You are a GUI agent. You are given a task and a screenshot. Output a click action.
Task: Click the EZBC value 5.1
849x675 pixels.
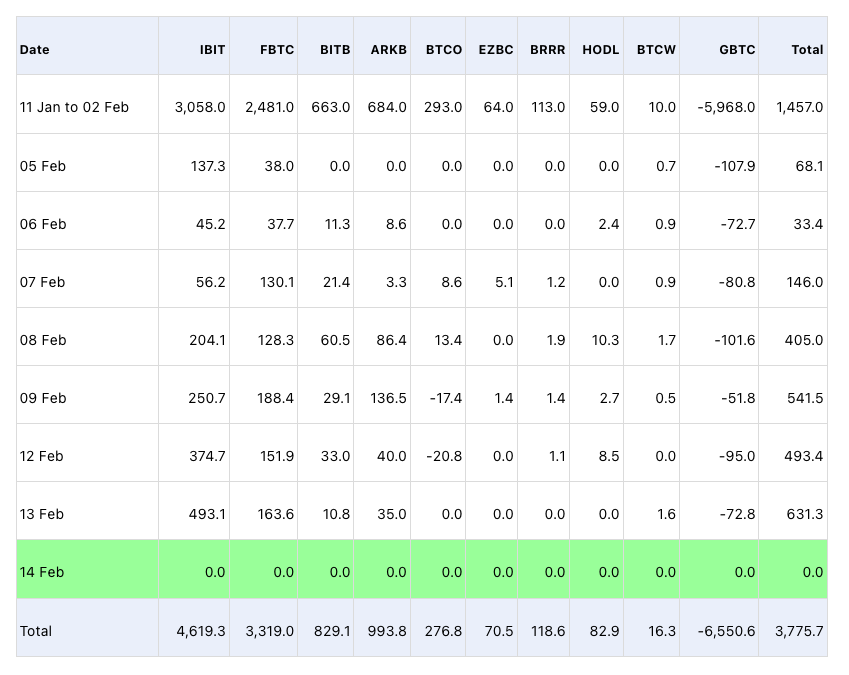(x=504, y=282)
